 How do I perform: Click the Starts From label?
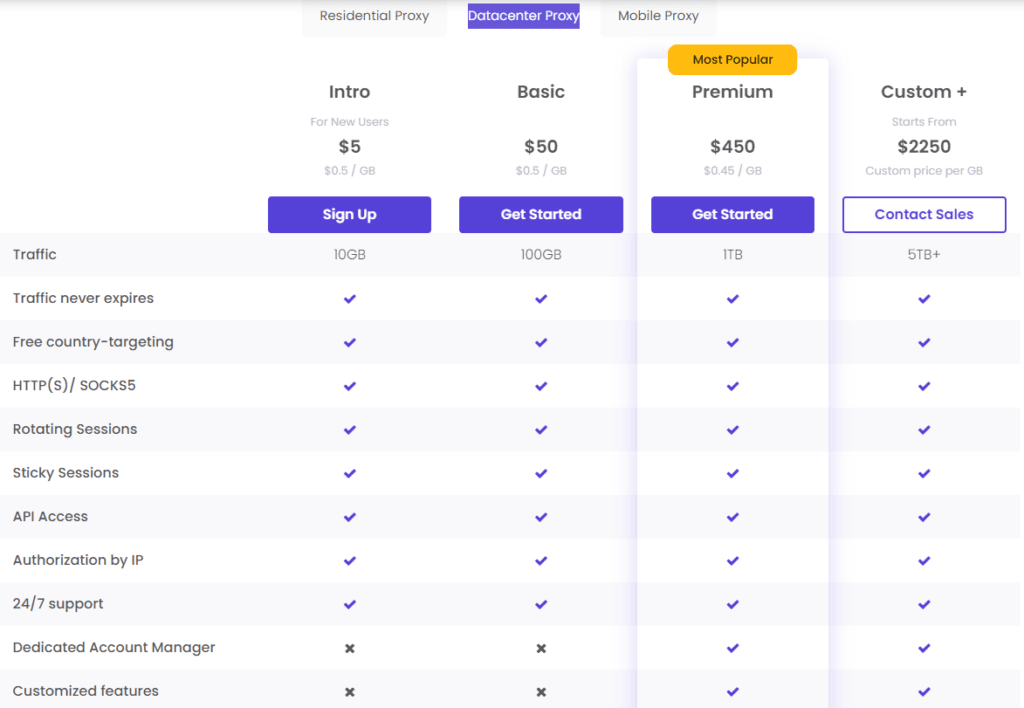924,121
